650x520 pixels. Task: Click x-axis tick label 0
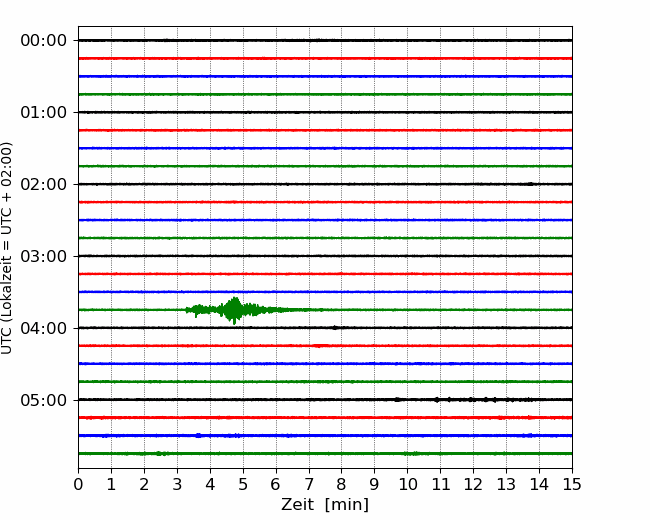point(78,484)
